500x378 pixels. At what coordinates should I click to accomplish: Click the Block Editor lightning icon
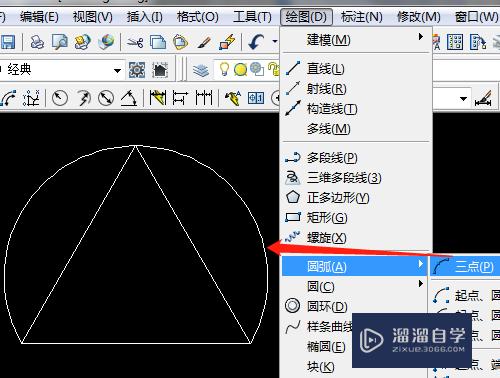pos(227,42)
